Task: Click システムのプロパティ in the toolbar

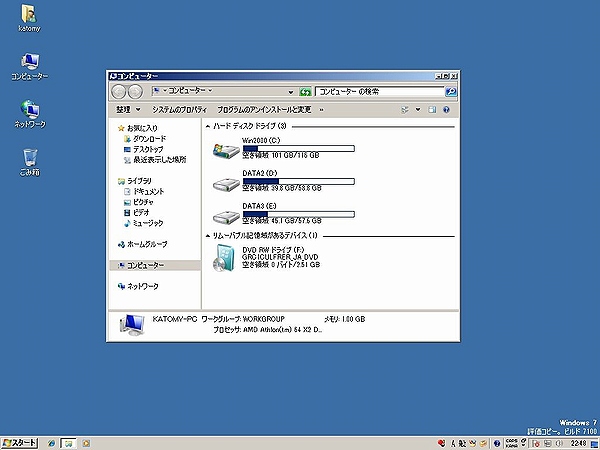Action: pos(179,110)
